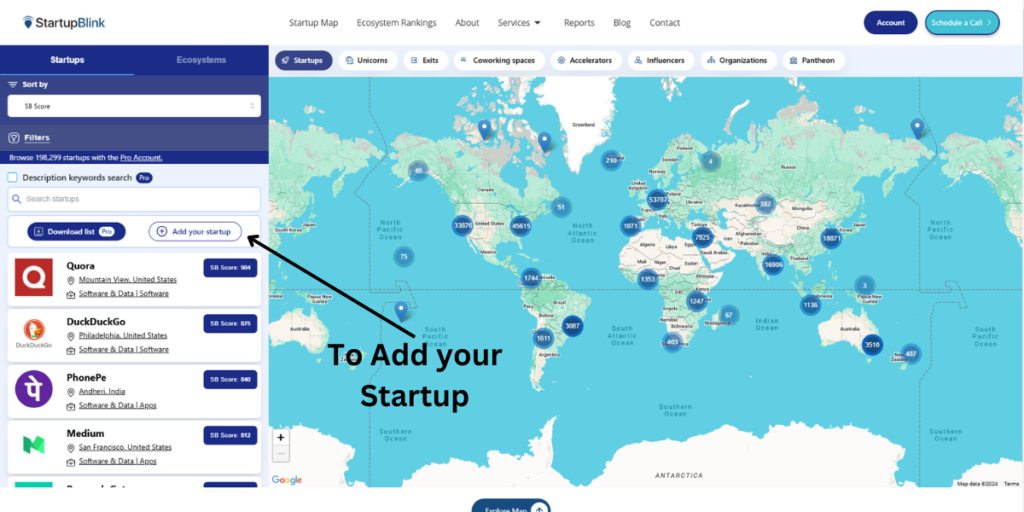The image size is (1024, 512).
Task: Click the 1136 cluster marker near Indonesia
Action: 810,305
